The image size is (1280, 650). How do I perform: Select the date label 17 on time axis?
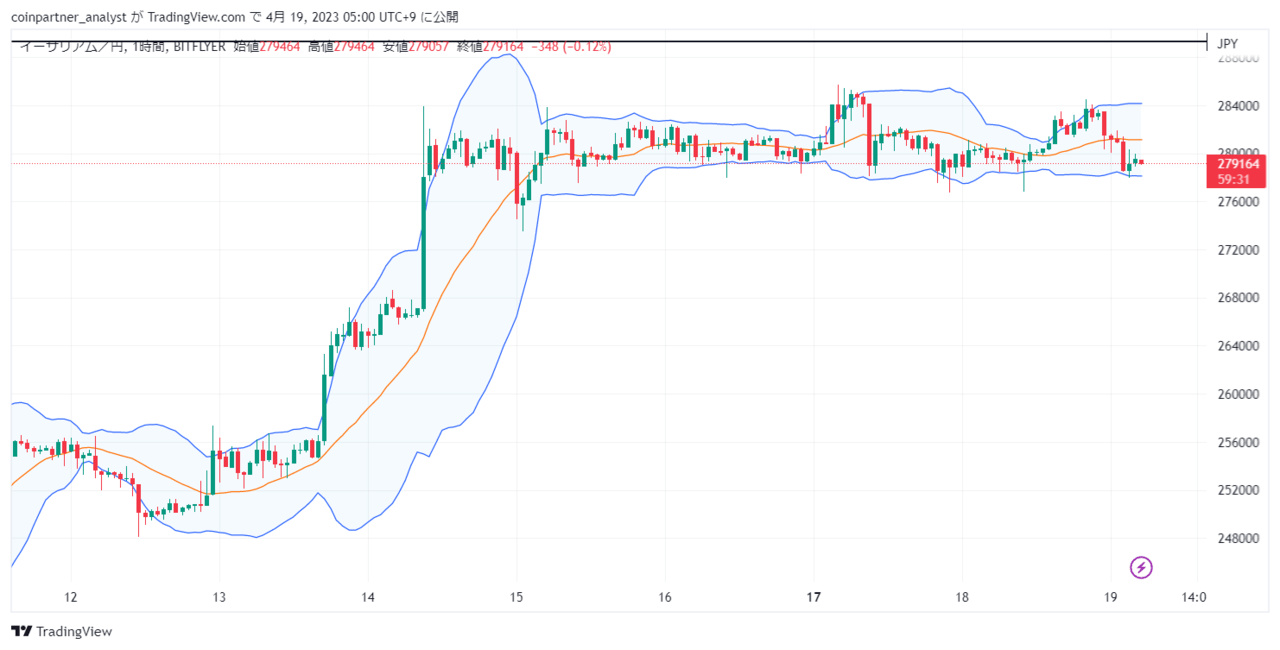click(x=813, y=598)
